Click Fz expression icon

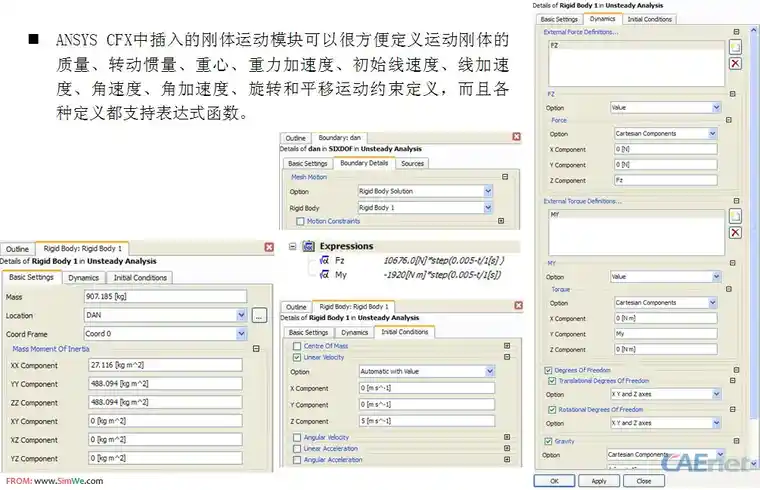(x=324, y=261)
